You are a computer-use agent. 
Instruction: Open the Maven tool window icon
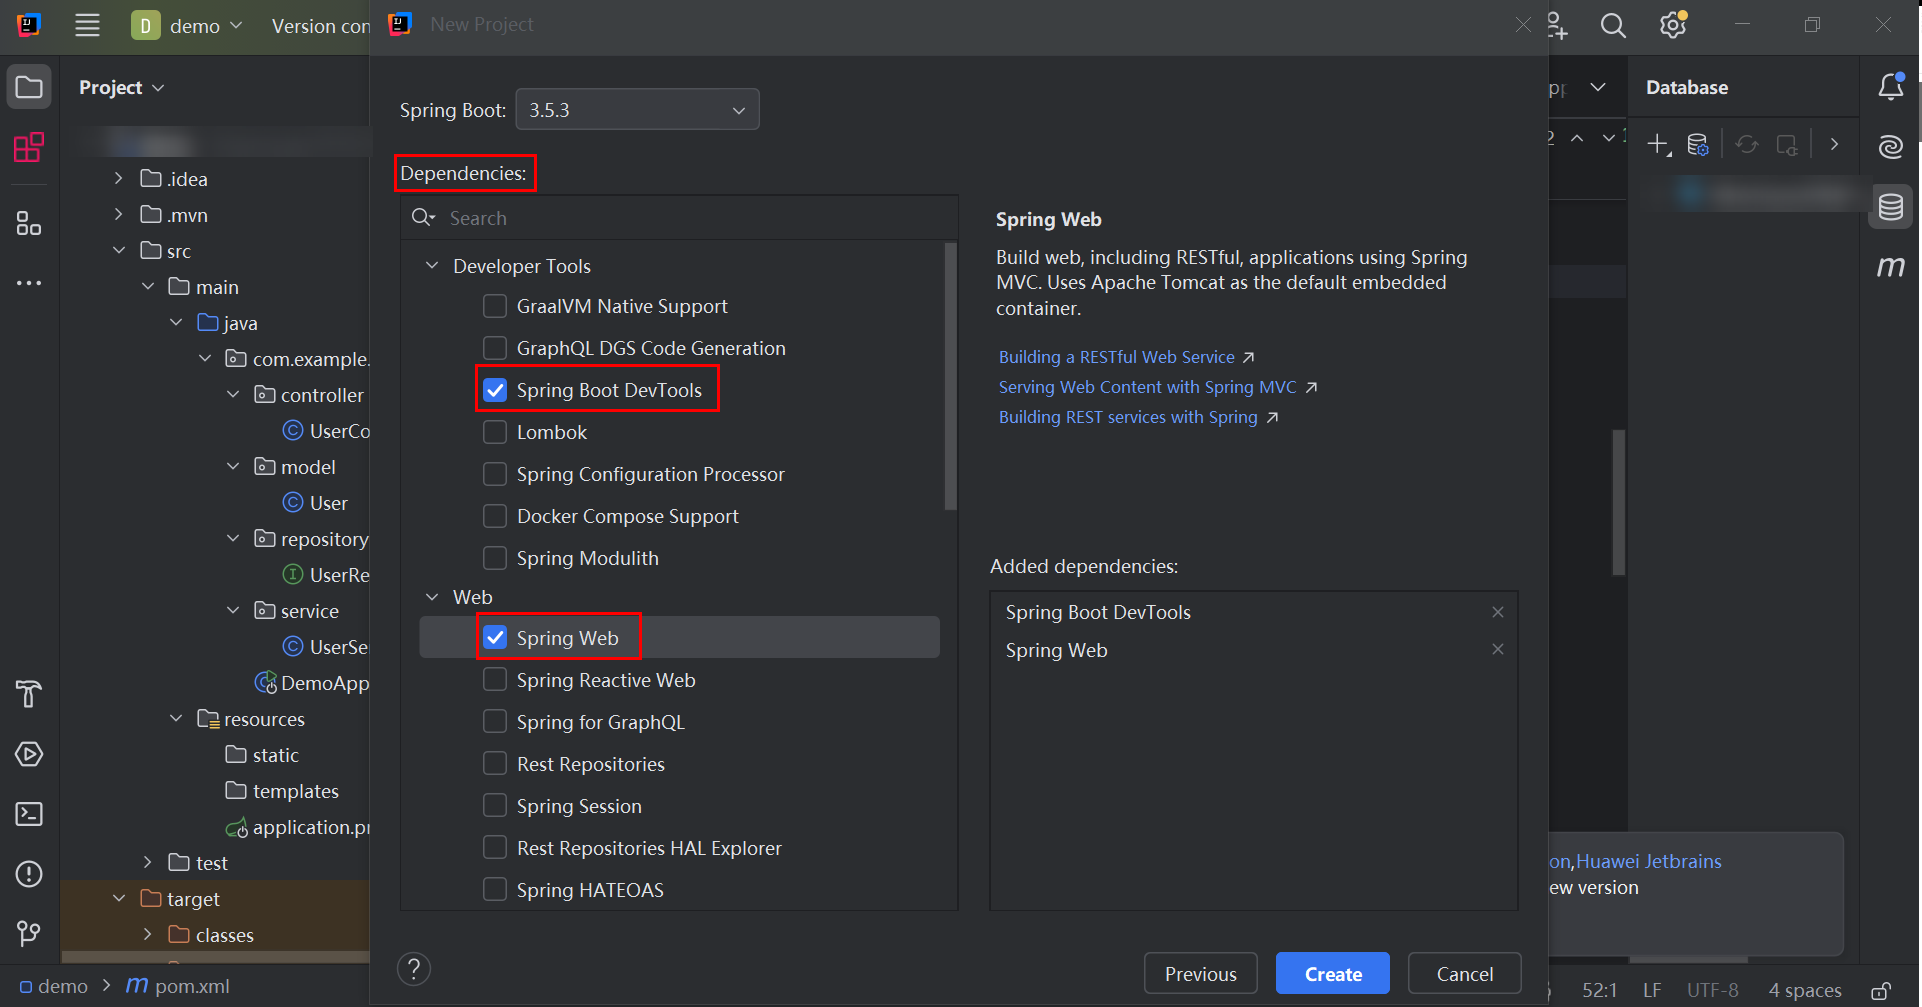[x=1890, y=267]
